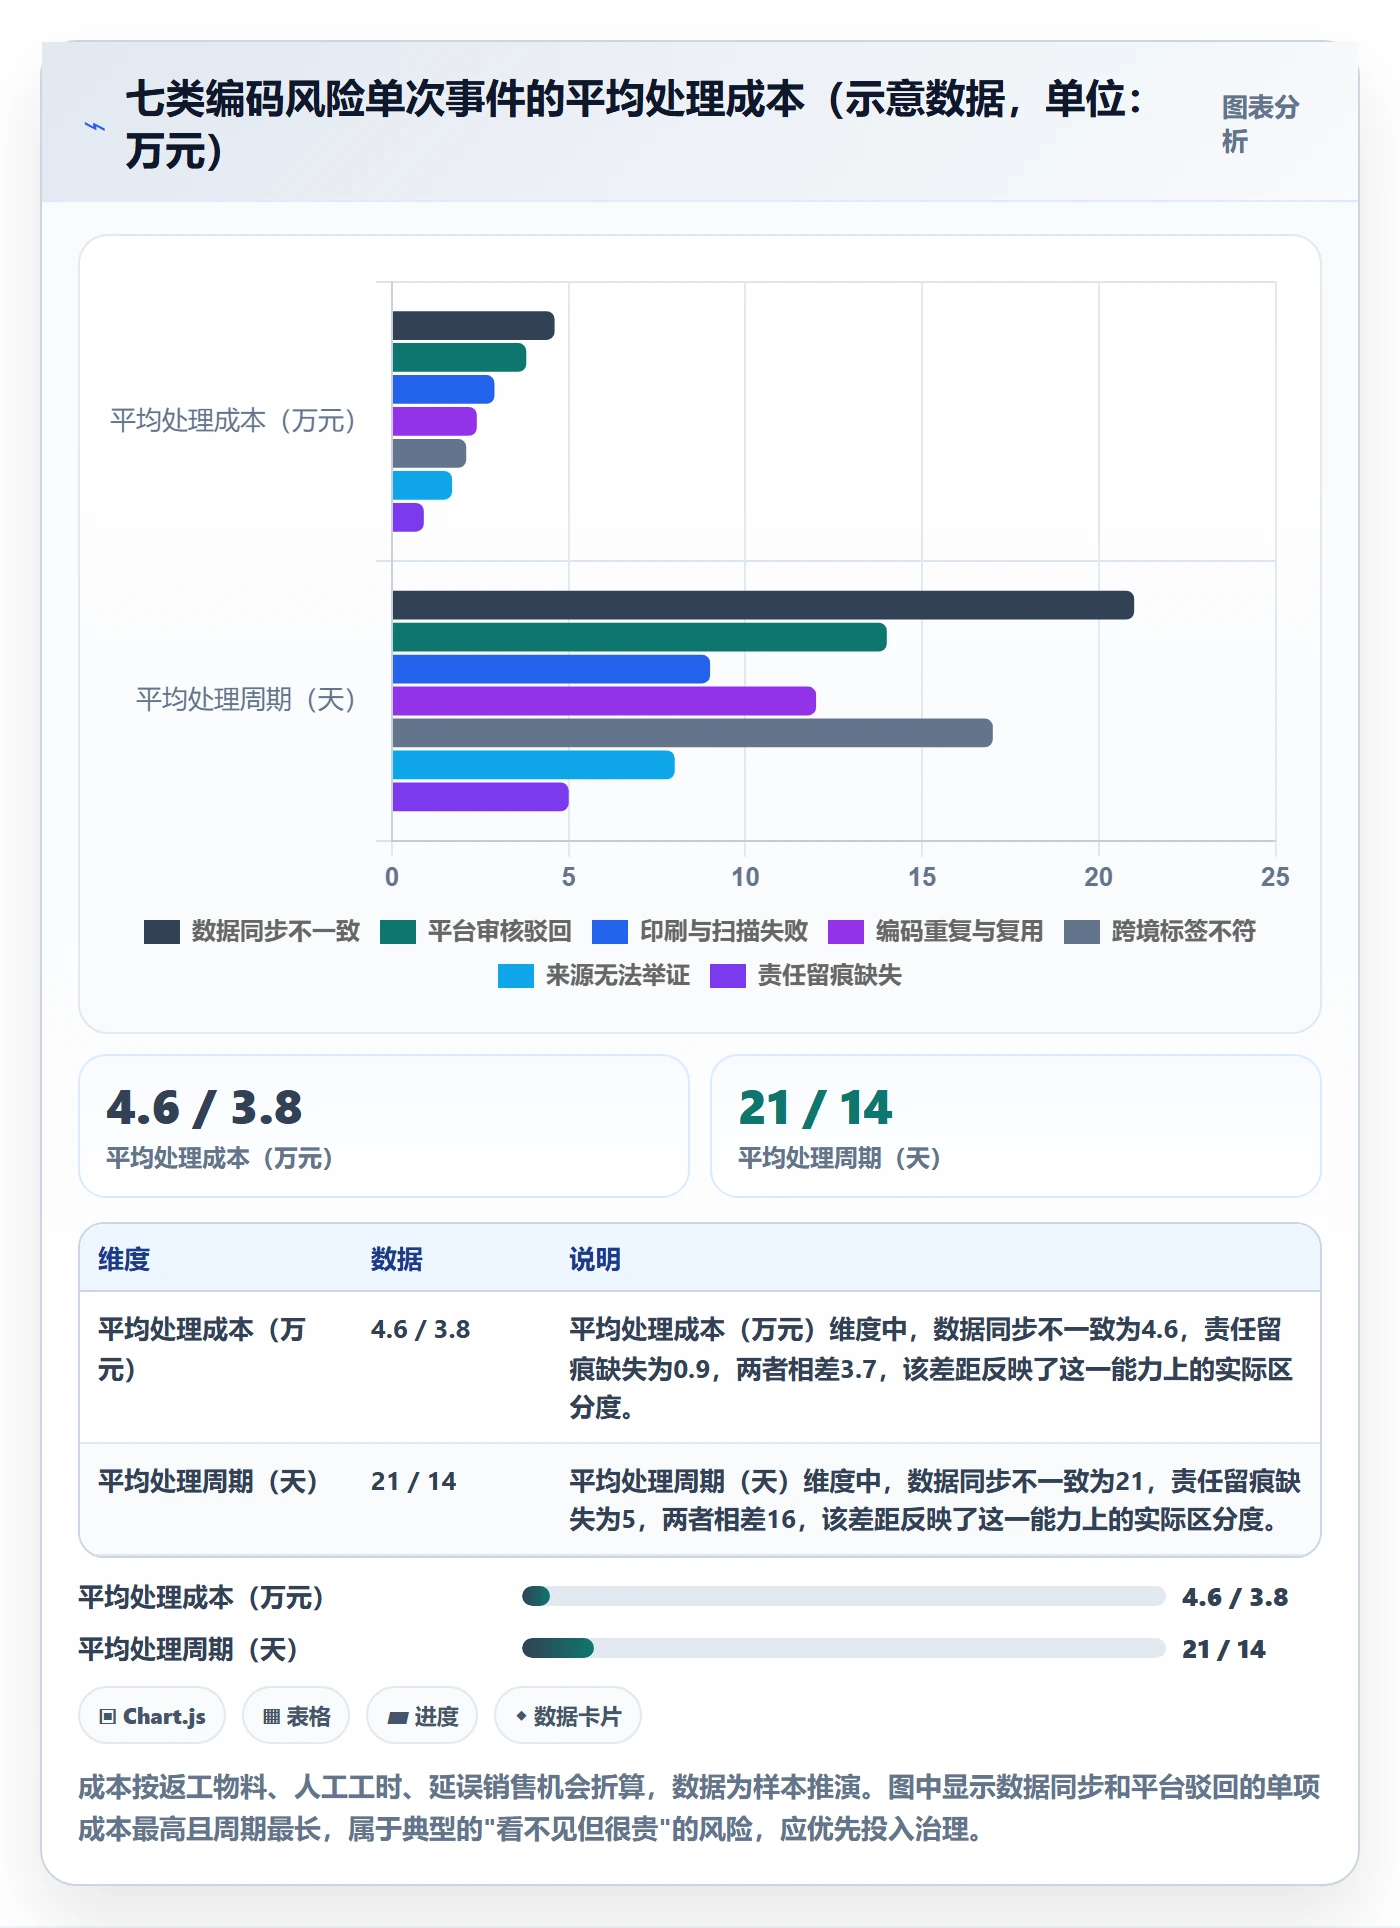This screenshot has width=1400, height=1928.
Task: Click the 数据 table column header
Action: click(396, 1259)
